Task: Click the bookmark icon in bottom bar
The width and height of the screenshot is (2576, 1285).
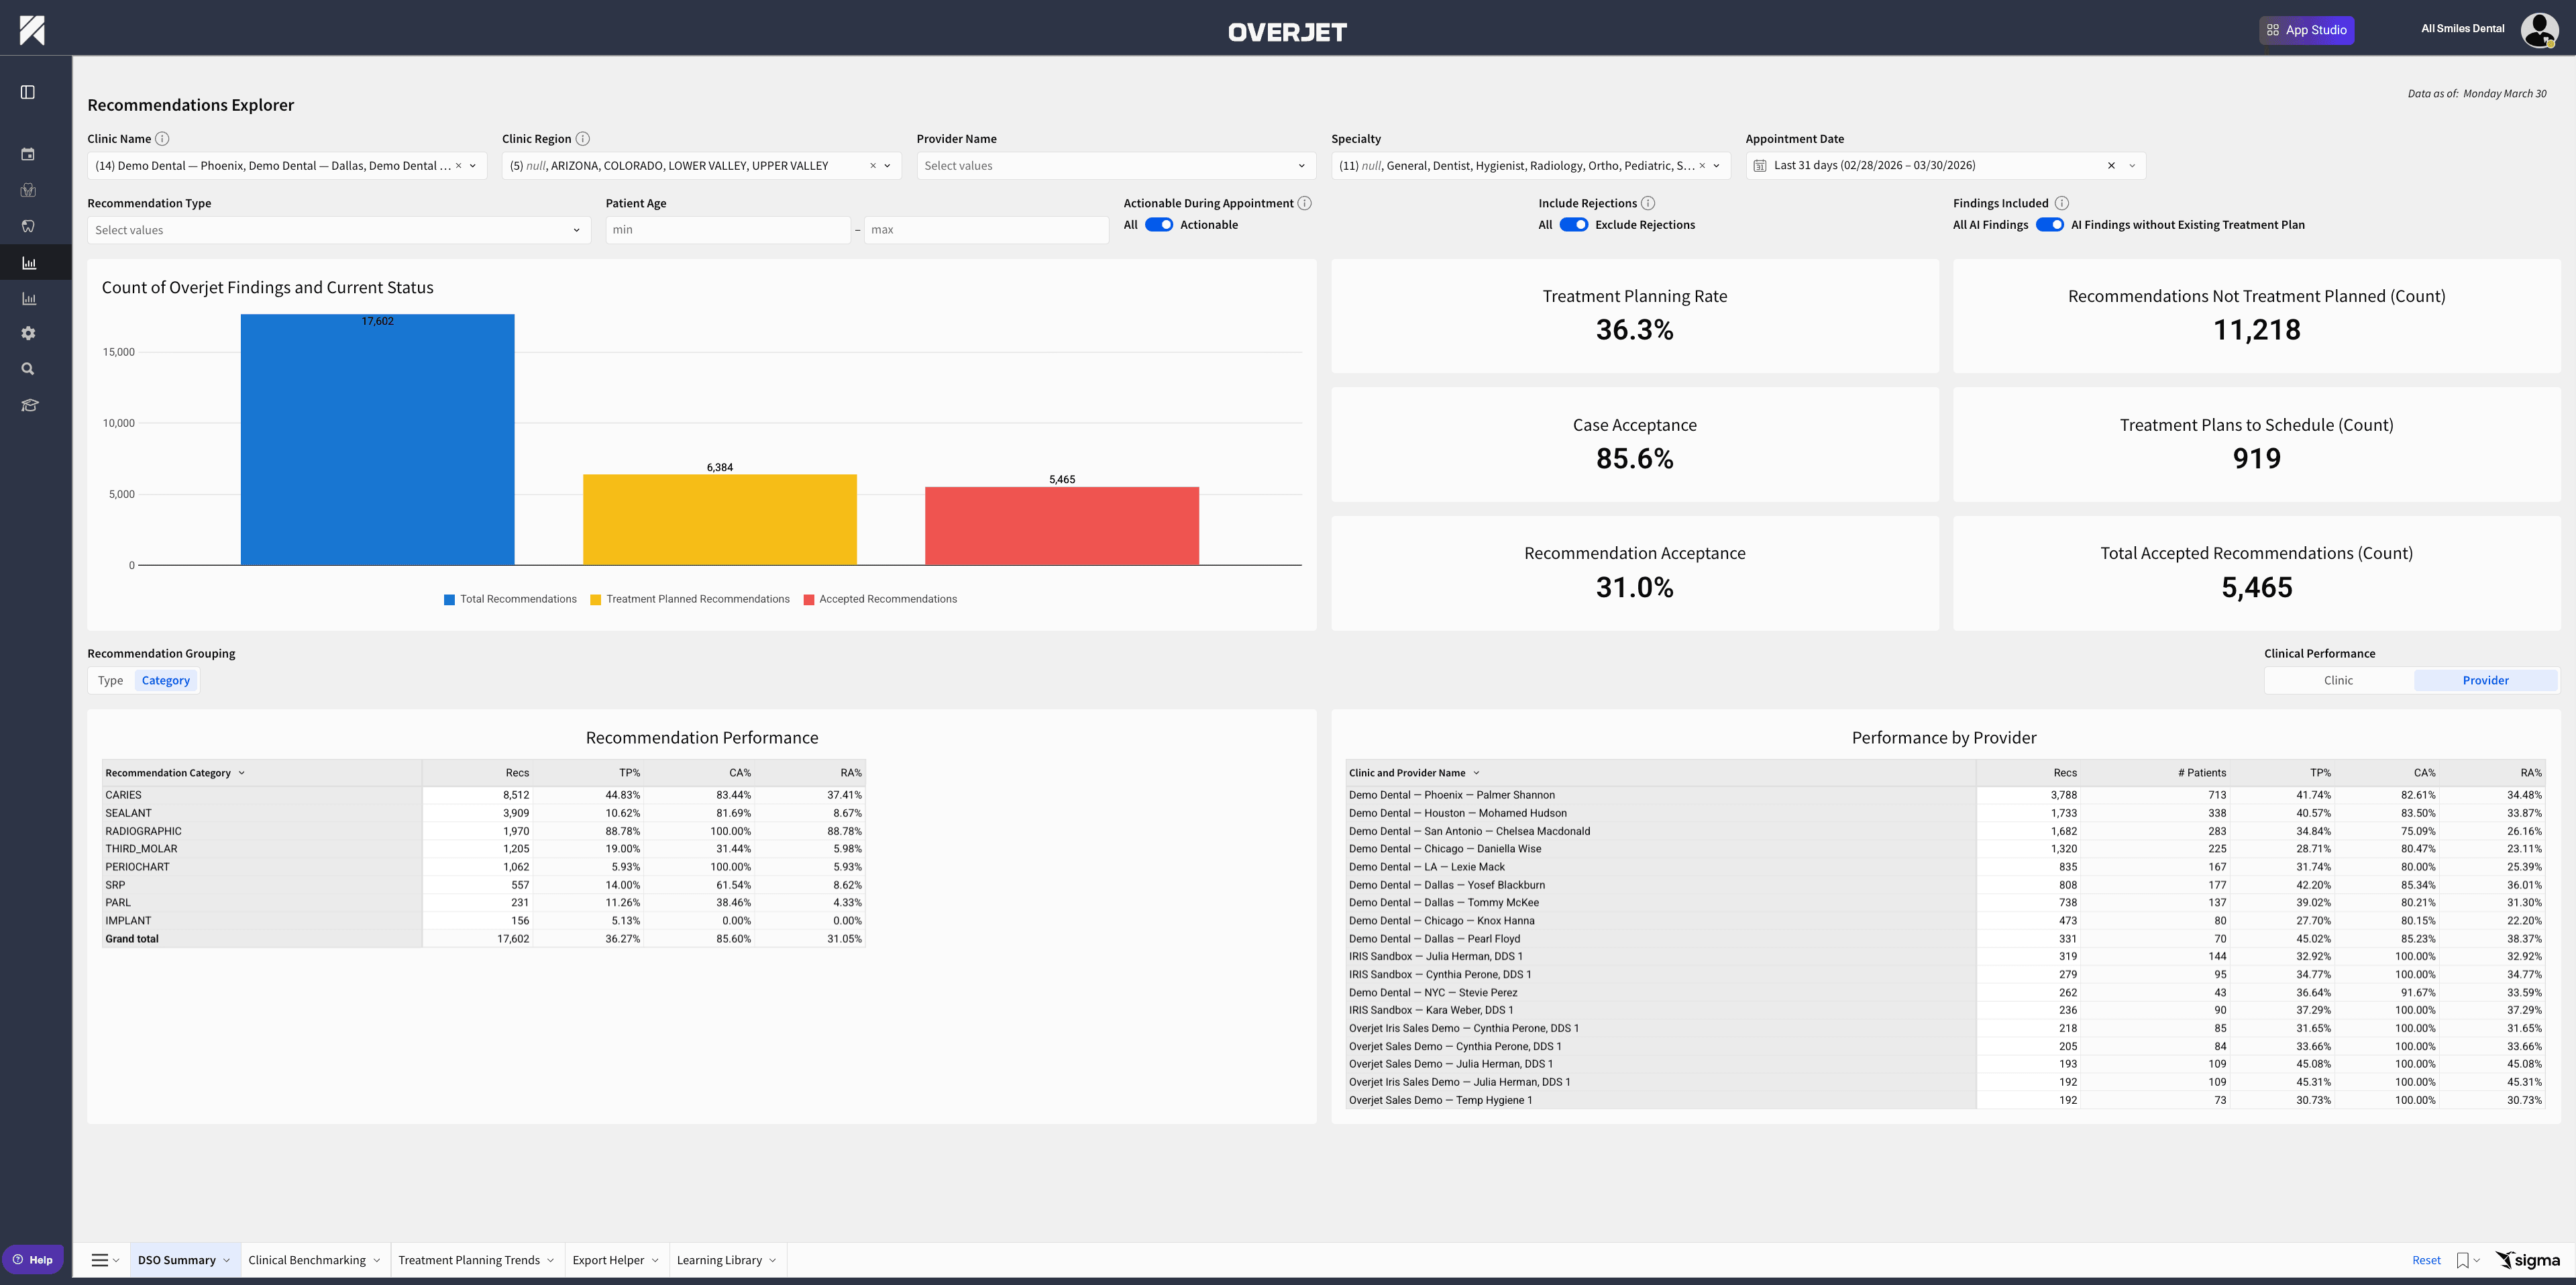Action: click(x=2462, y=1260)
